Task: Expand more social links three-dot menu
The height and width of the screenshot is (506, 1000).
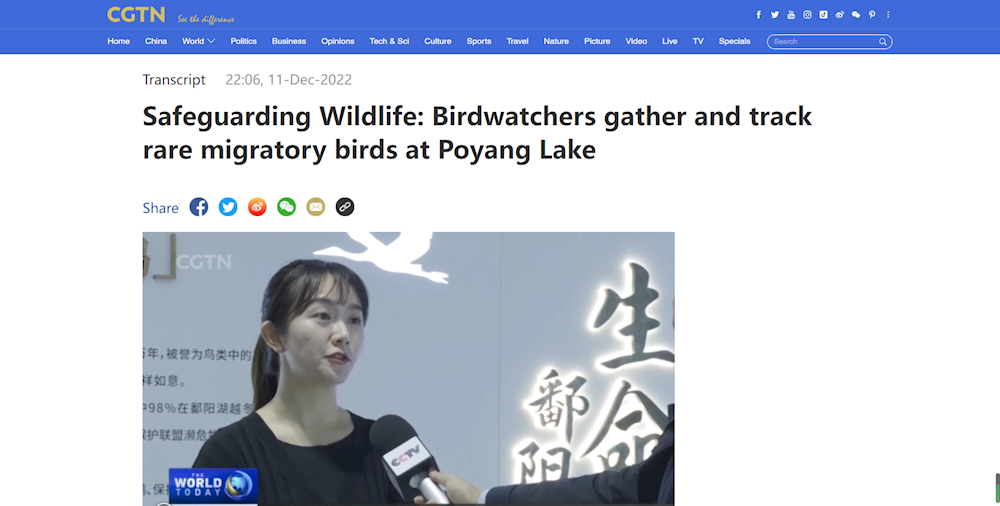Action: pos(888,15)
